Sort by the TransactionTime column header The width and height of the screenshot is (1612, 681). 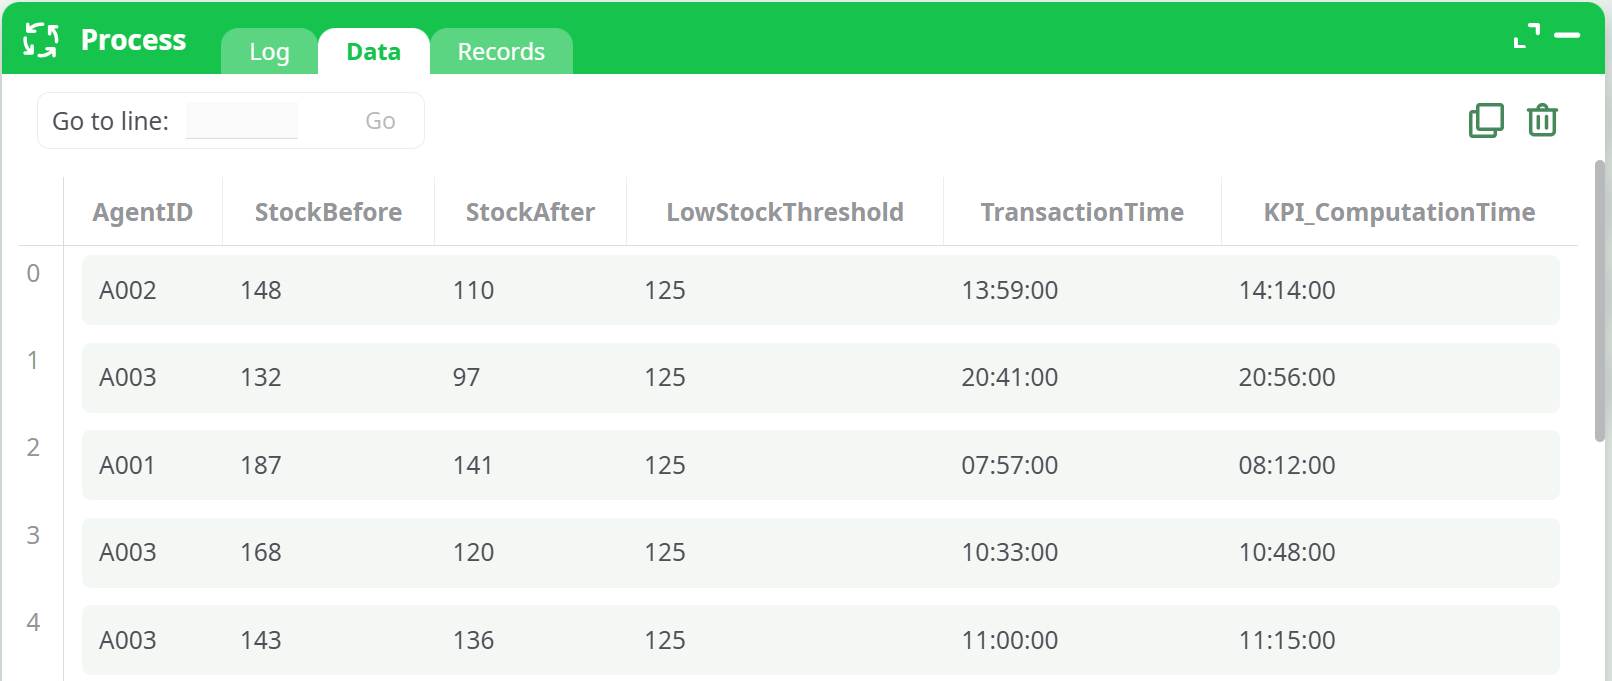tap(1082, 211)
